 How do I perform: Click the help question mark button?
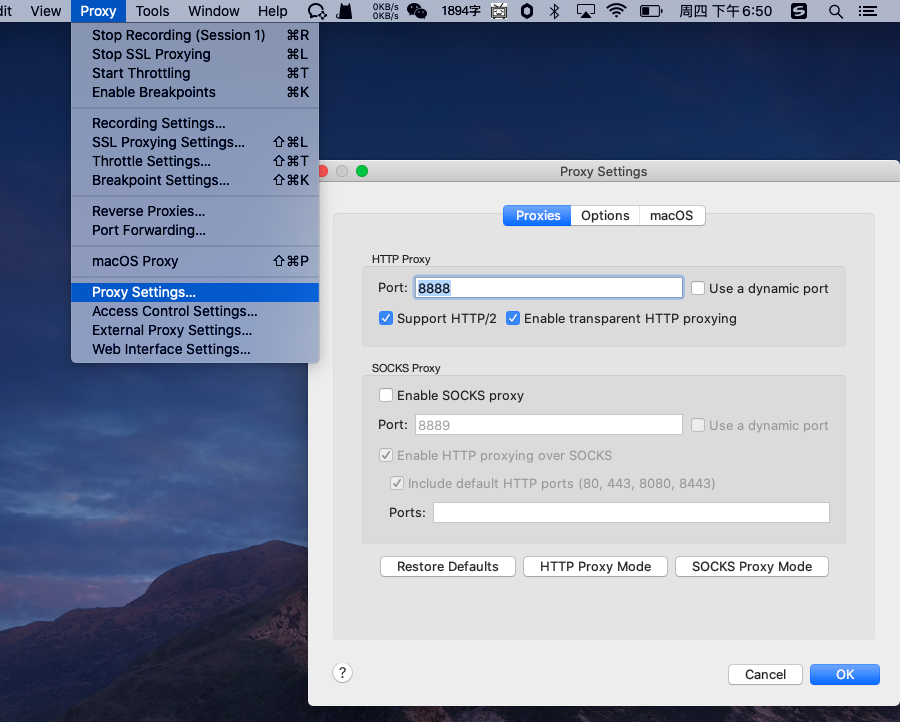pos(342,673)
